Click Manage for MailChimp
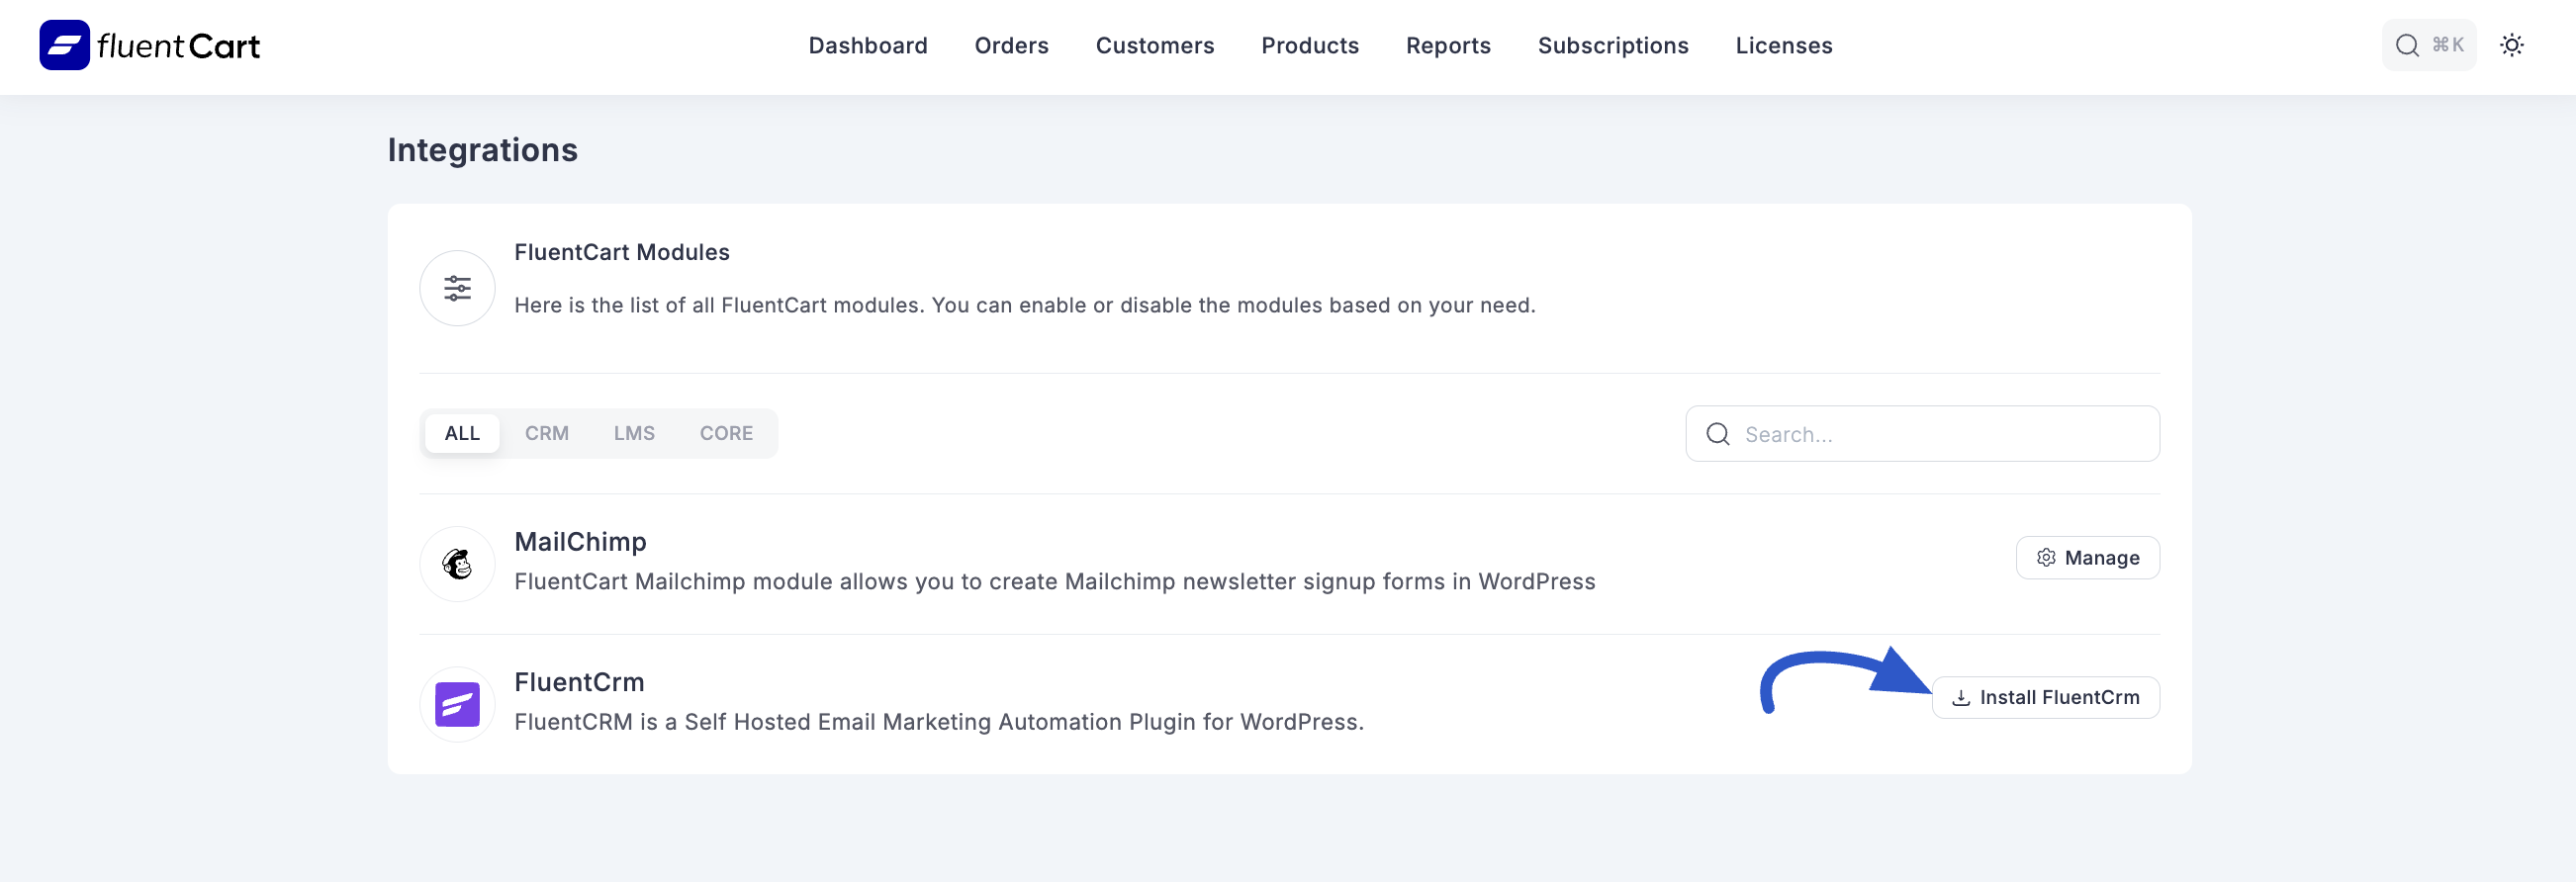The height and width of the screenshot is (882, 2576). coord(2087,558)
